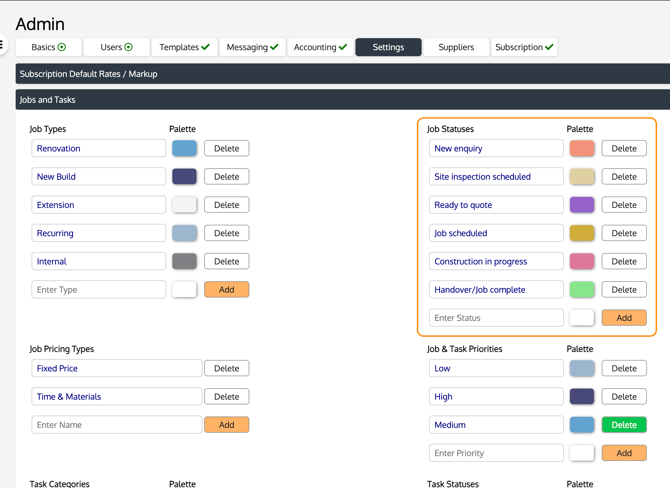The width and height of the screenshot is (670, 488).
Task: Click the Ready to quote purple swatch
Action: pyautogui.click(x=582, y=204)
